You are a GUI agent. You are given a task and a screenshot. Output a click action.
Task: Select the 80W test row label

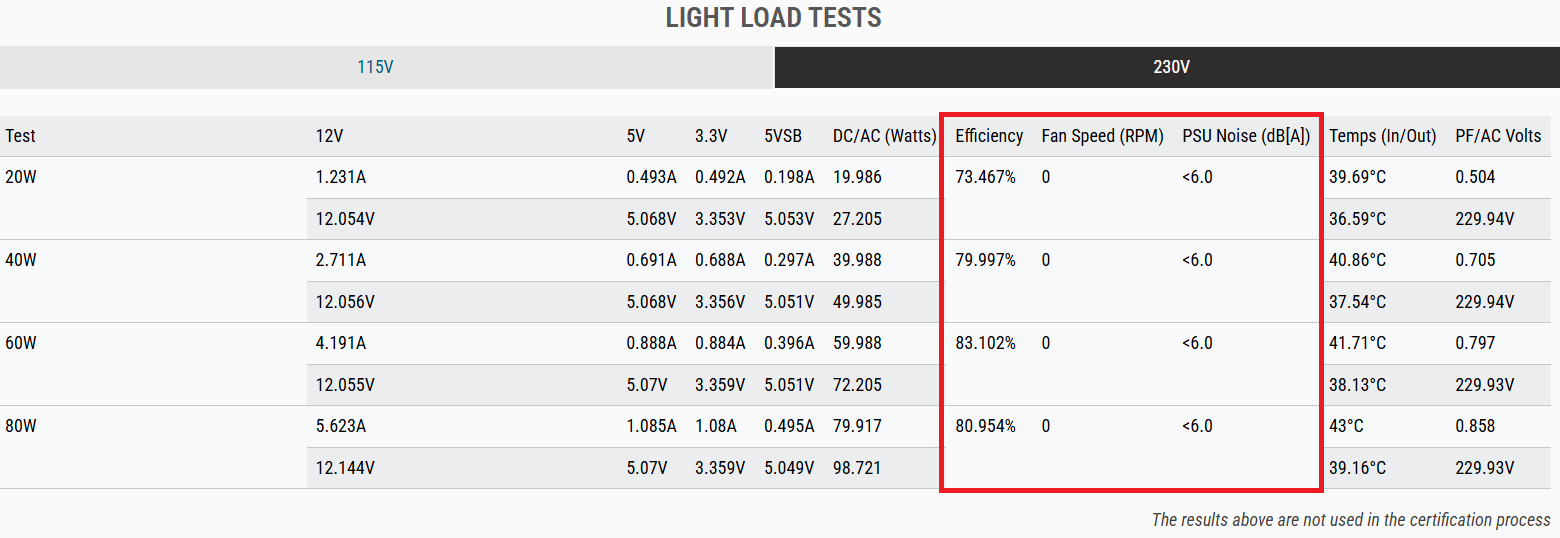point(21,426)
